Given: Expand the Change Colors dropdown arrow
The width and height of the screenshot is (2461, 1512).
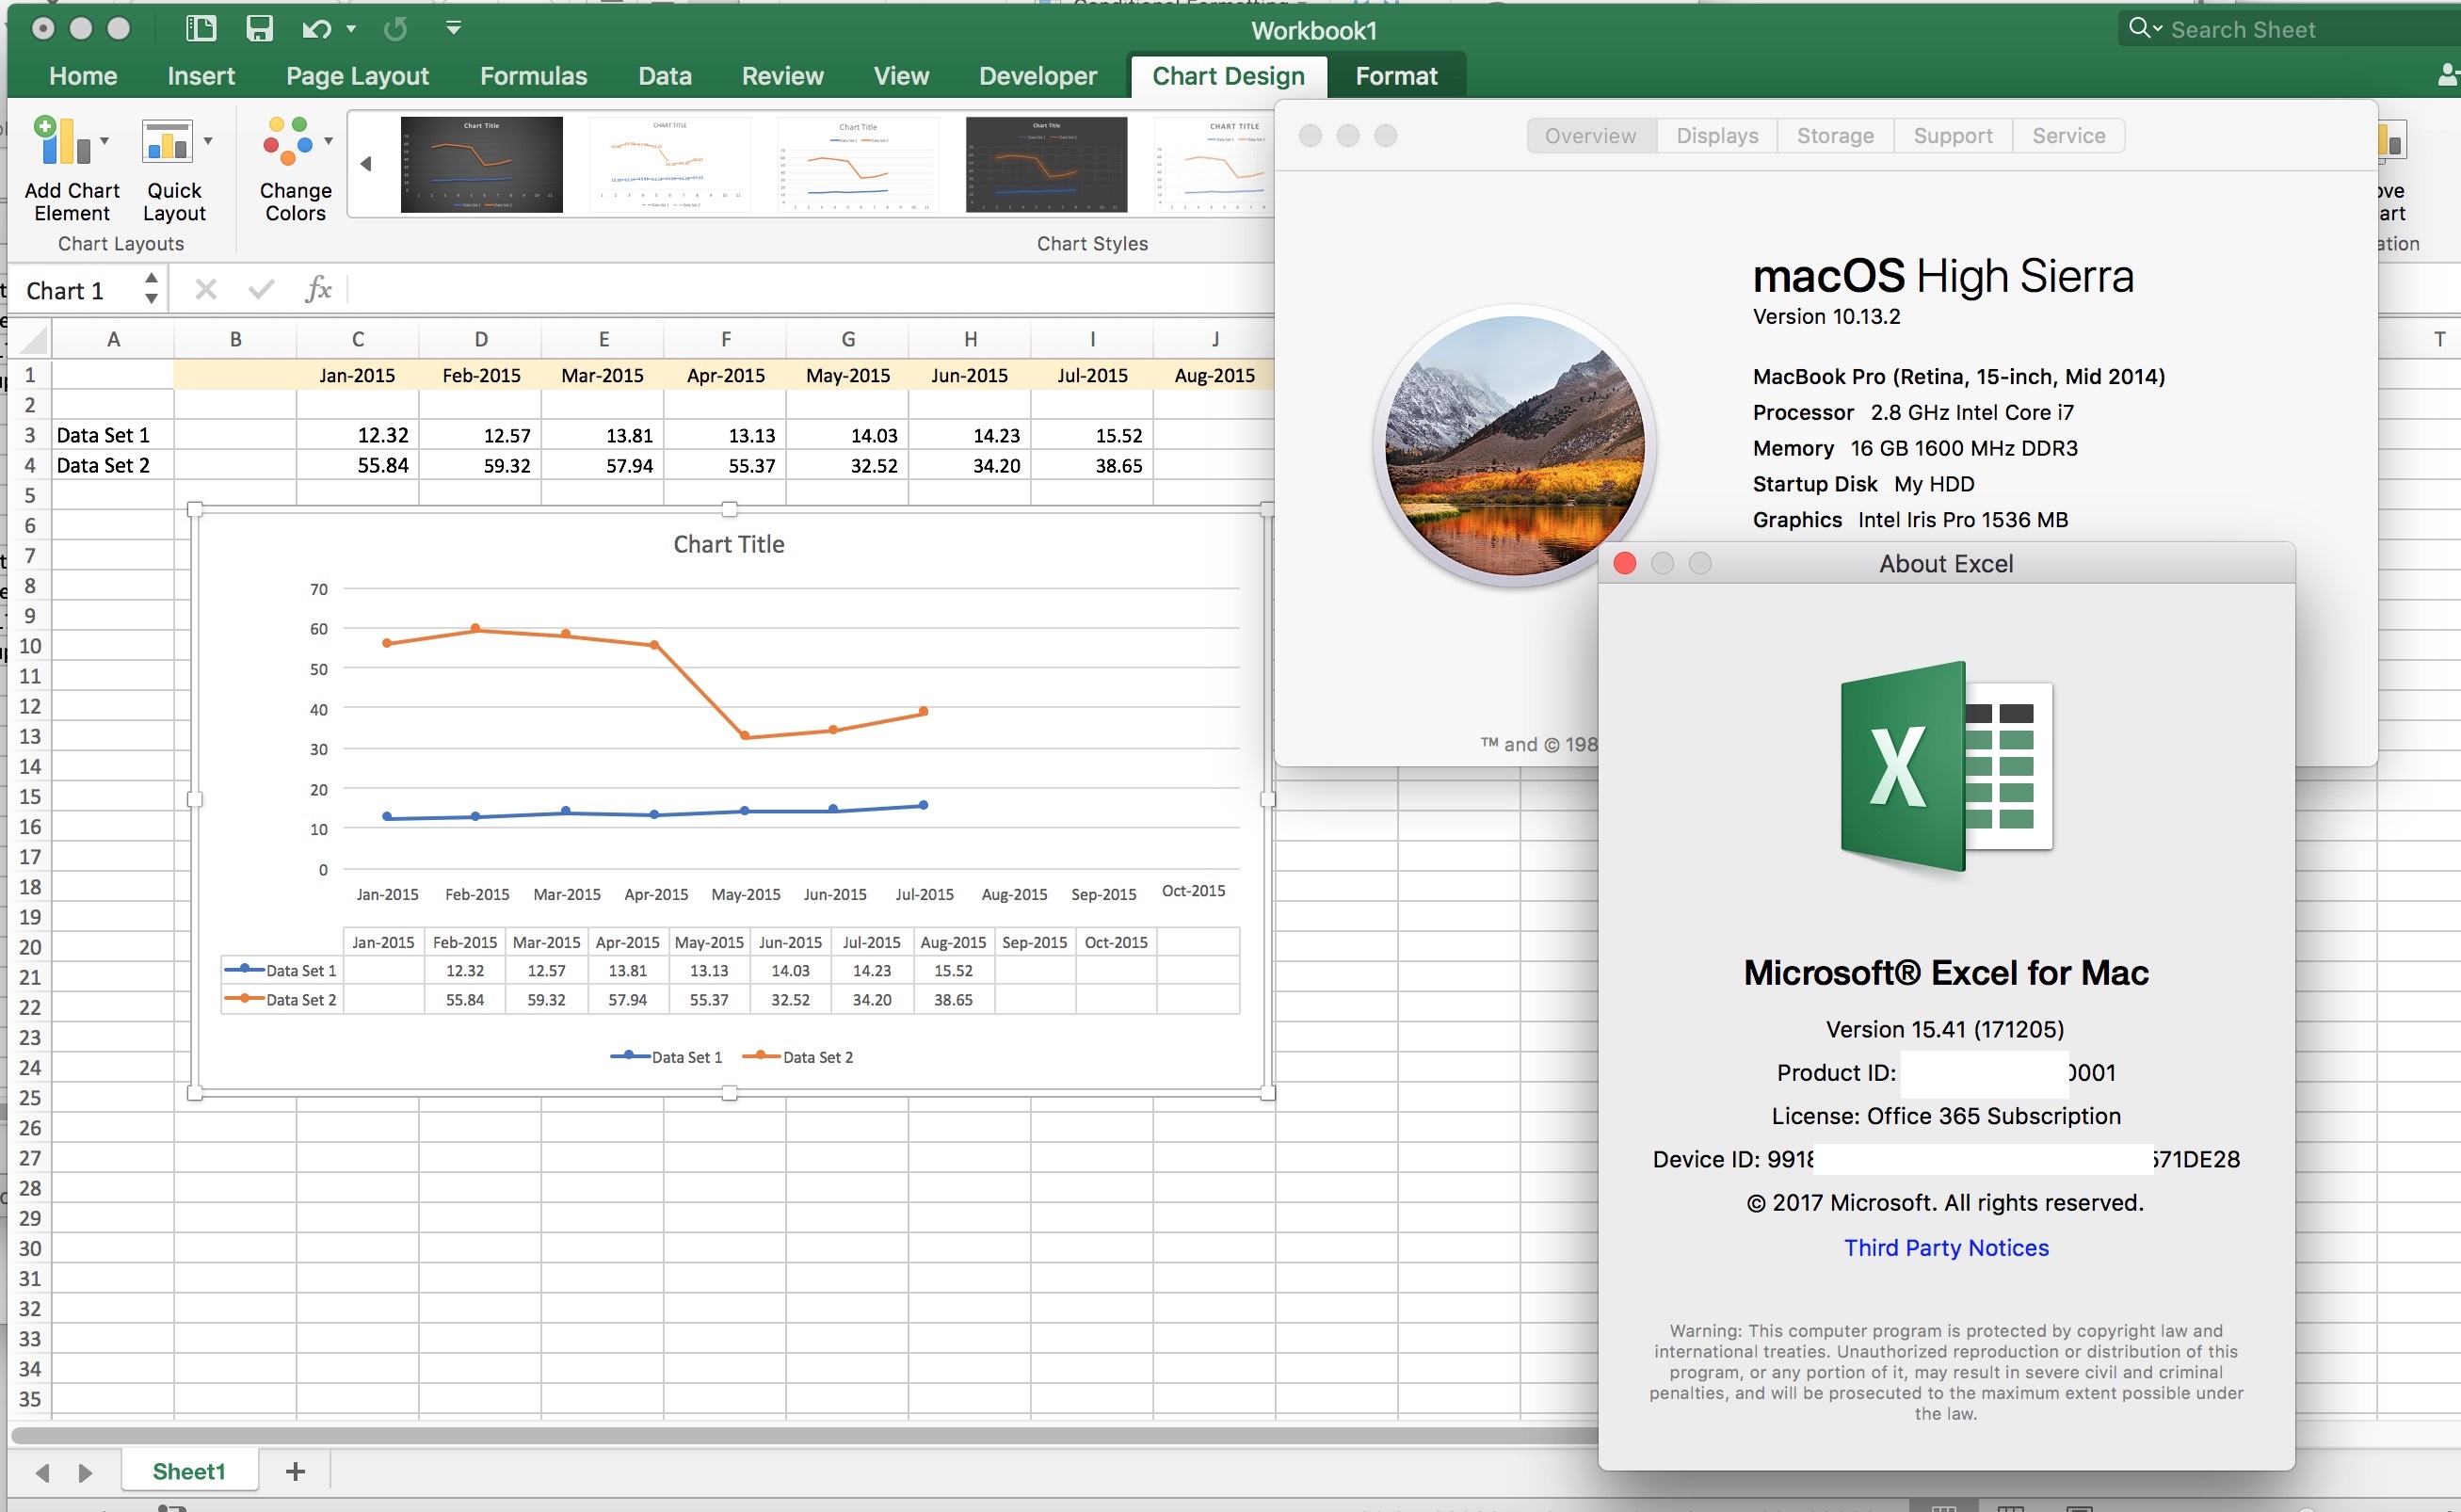Looking at the screenshot, I should (x=328, y=141).
